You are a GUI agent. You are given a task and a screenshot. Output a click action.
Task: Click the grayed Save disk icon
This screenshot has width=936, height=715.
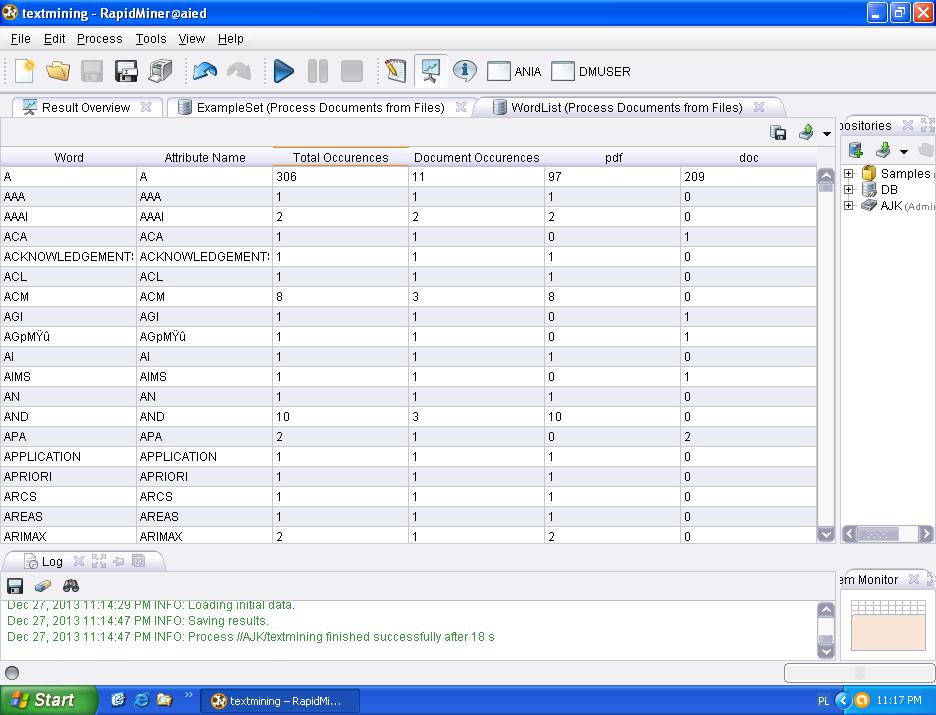coord(92,71)
